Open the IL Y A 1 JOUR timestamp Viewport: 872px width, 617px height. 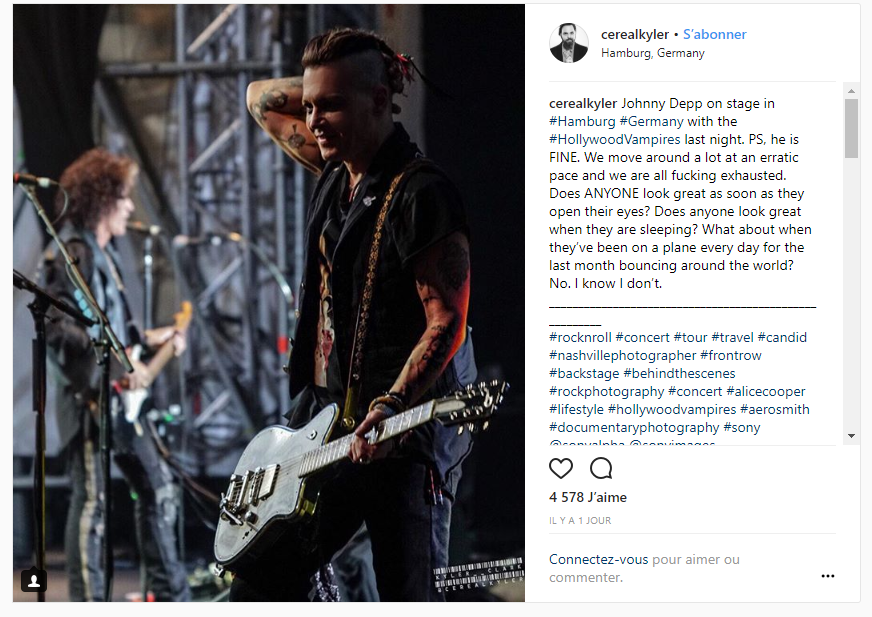click(580, 521)
